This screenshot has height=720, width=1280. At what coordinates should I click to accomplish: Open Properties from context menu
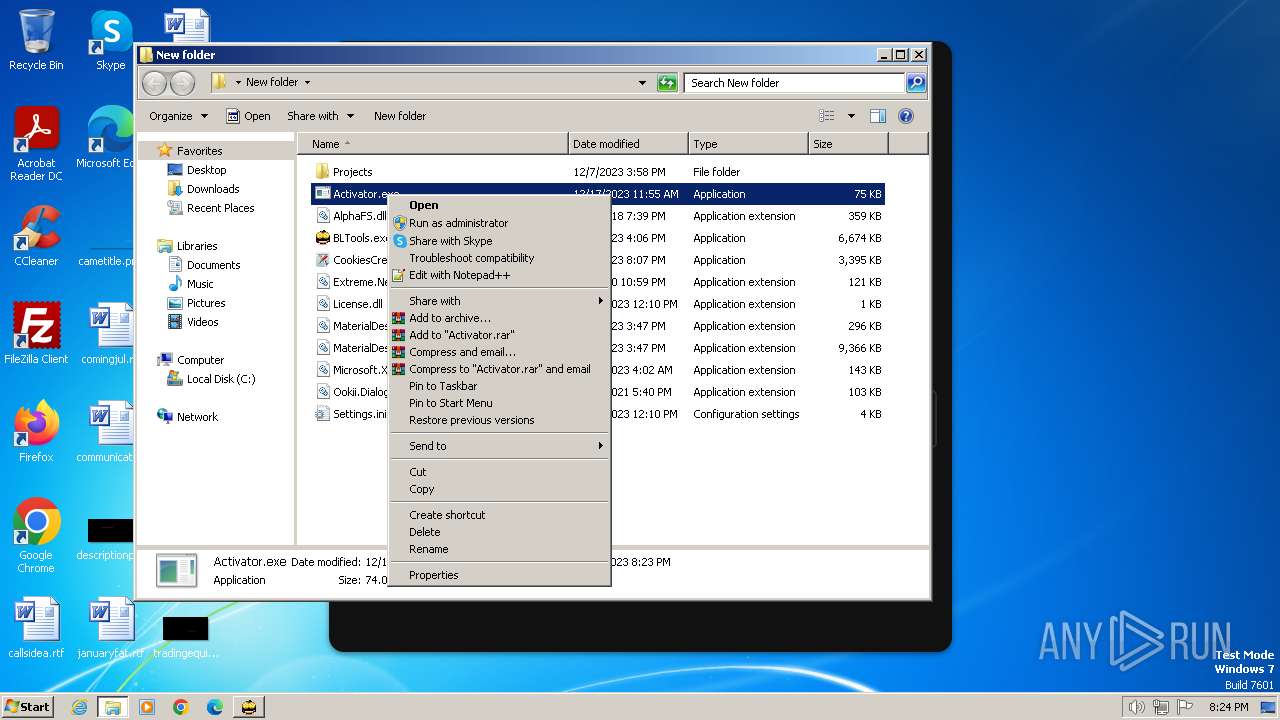499,575
